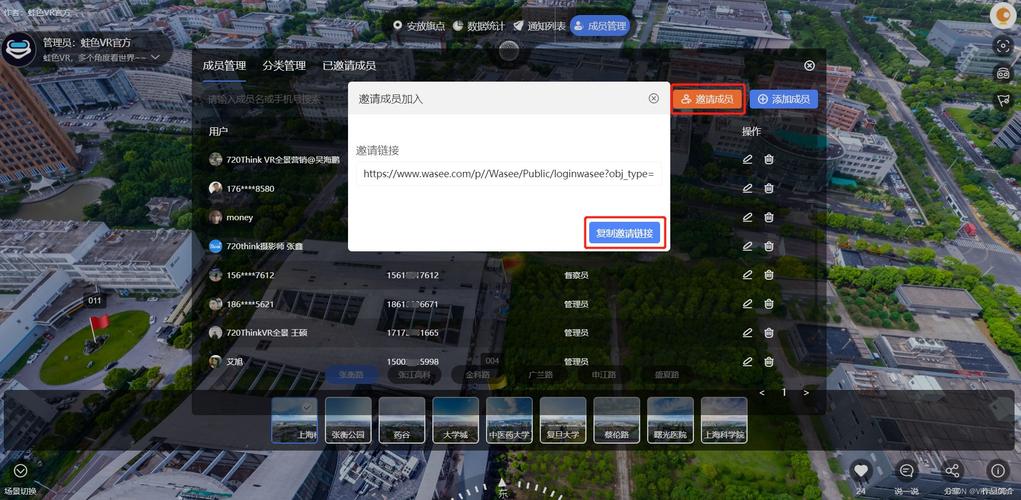Open the 曙光医院 scene thumbnail
Image resolution: width=1021 pixels, height=500 pixels.
tap(671, 421)
